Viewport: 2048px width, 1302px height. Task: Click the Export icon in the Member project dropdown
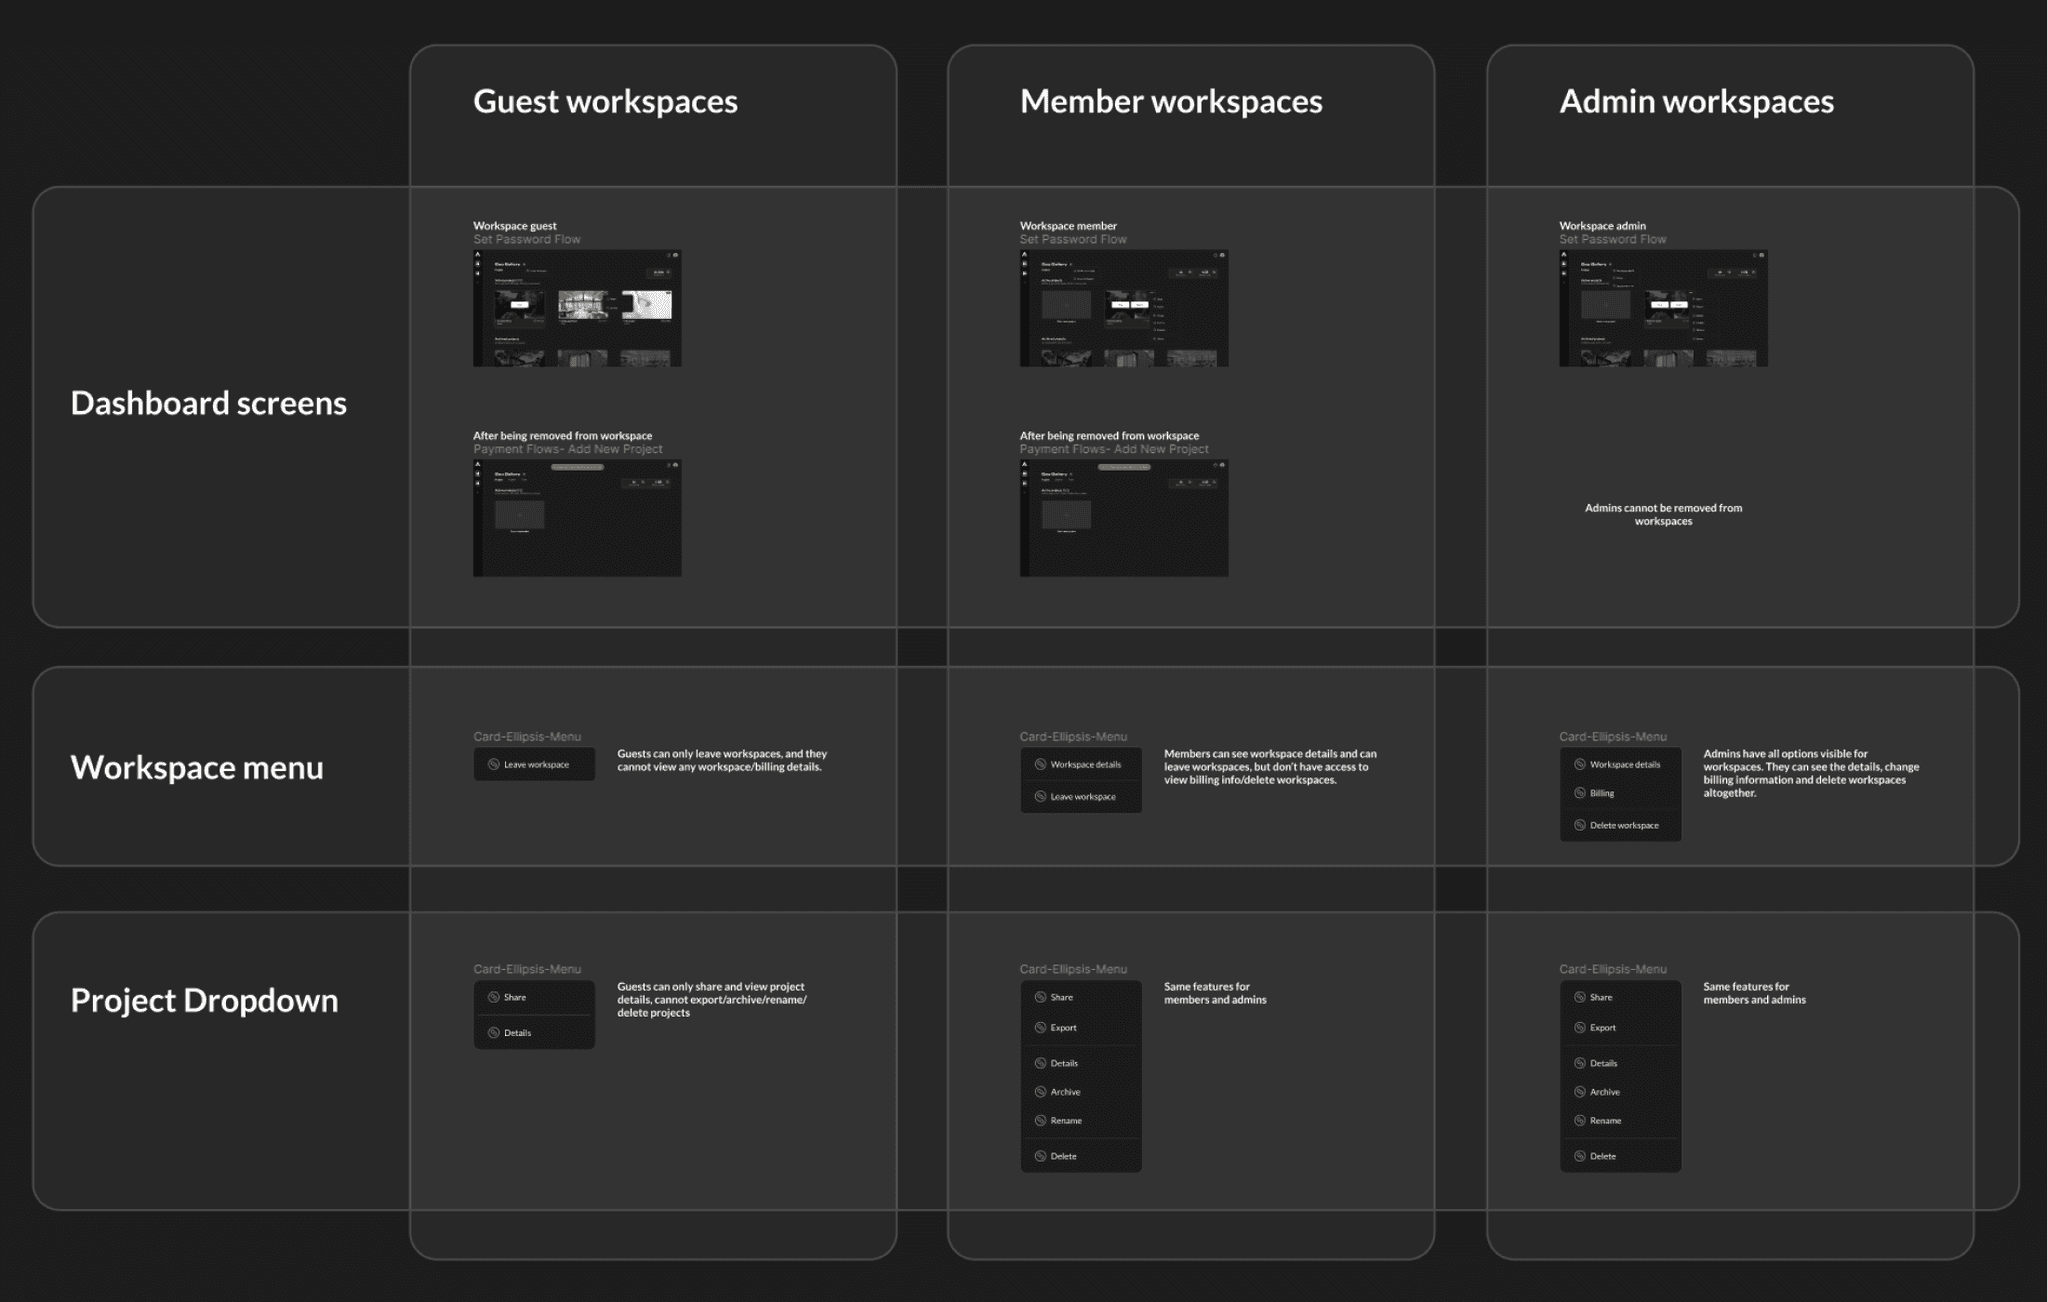(x=1041, y=1028)
